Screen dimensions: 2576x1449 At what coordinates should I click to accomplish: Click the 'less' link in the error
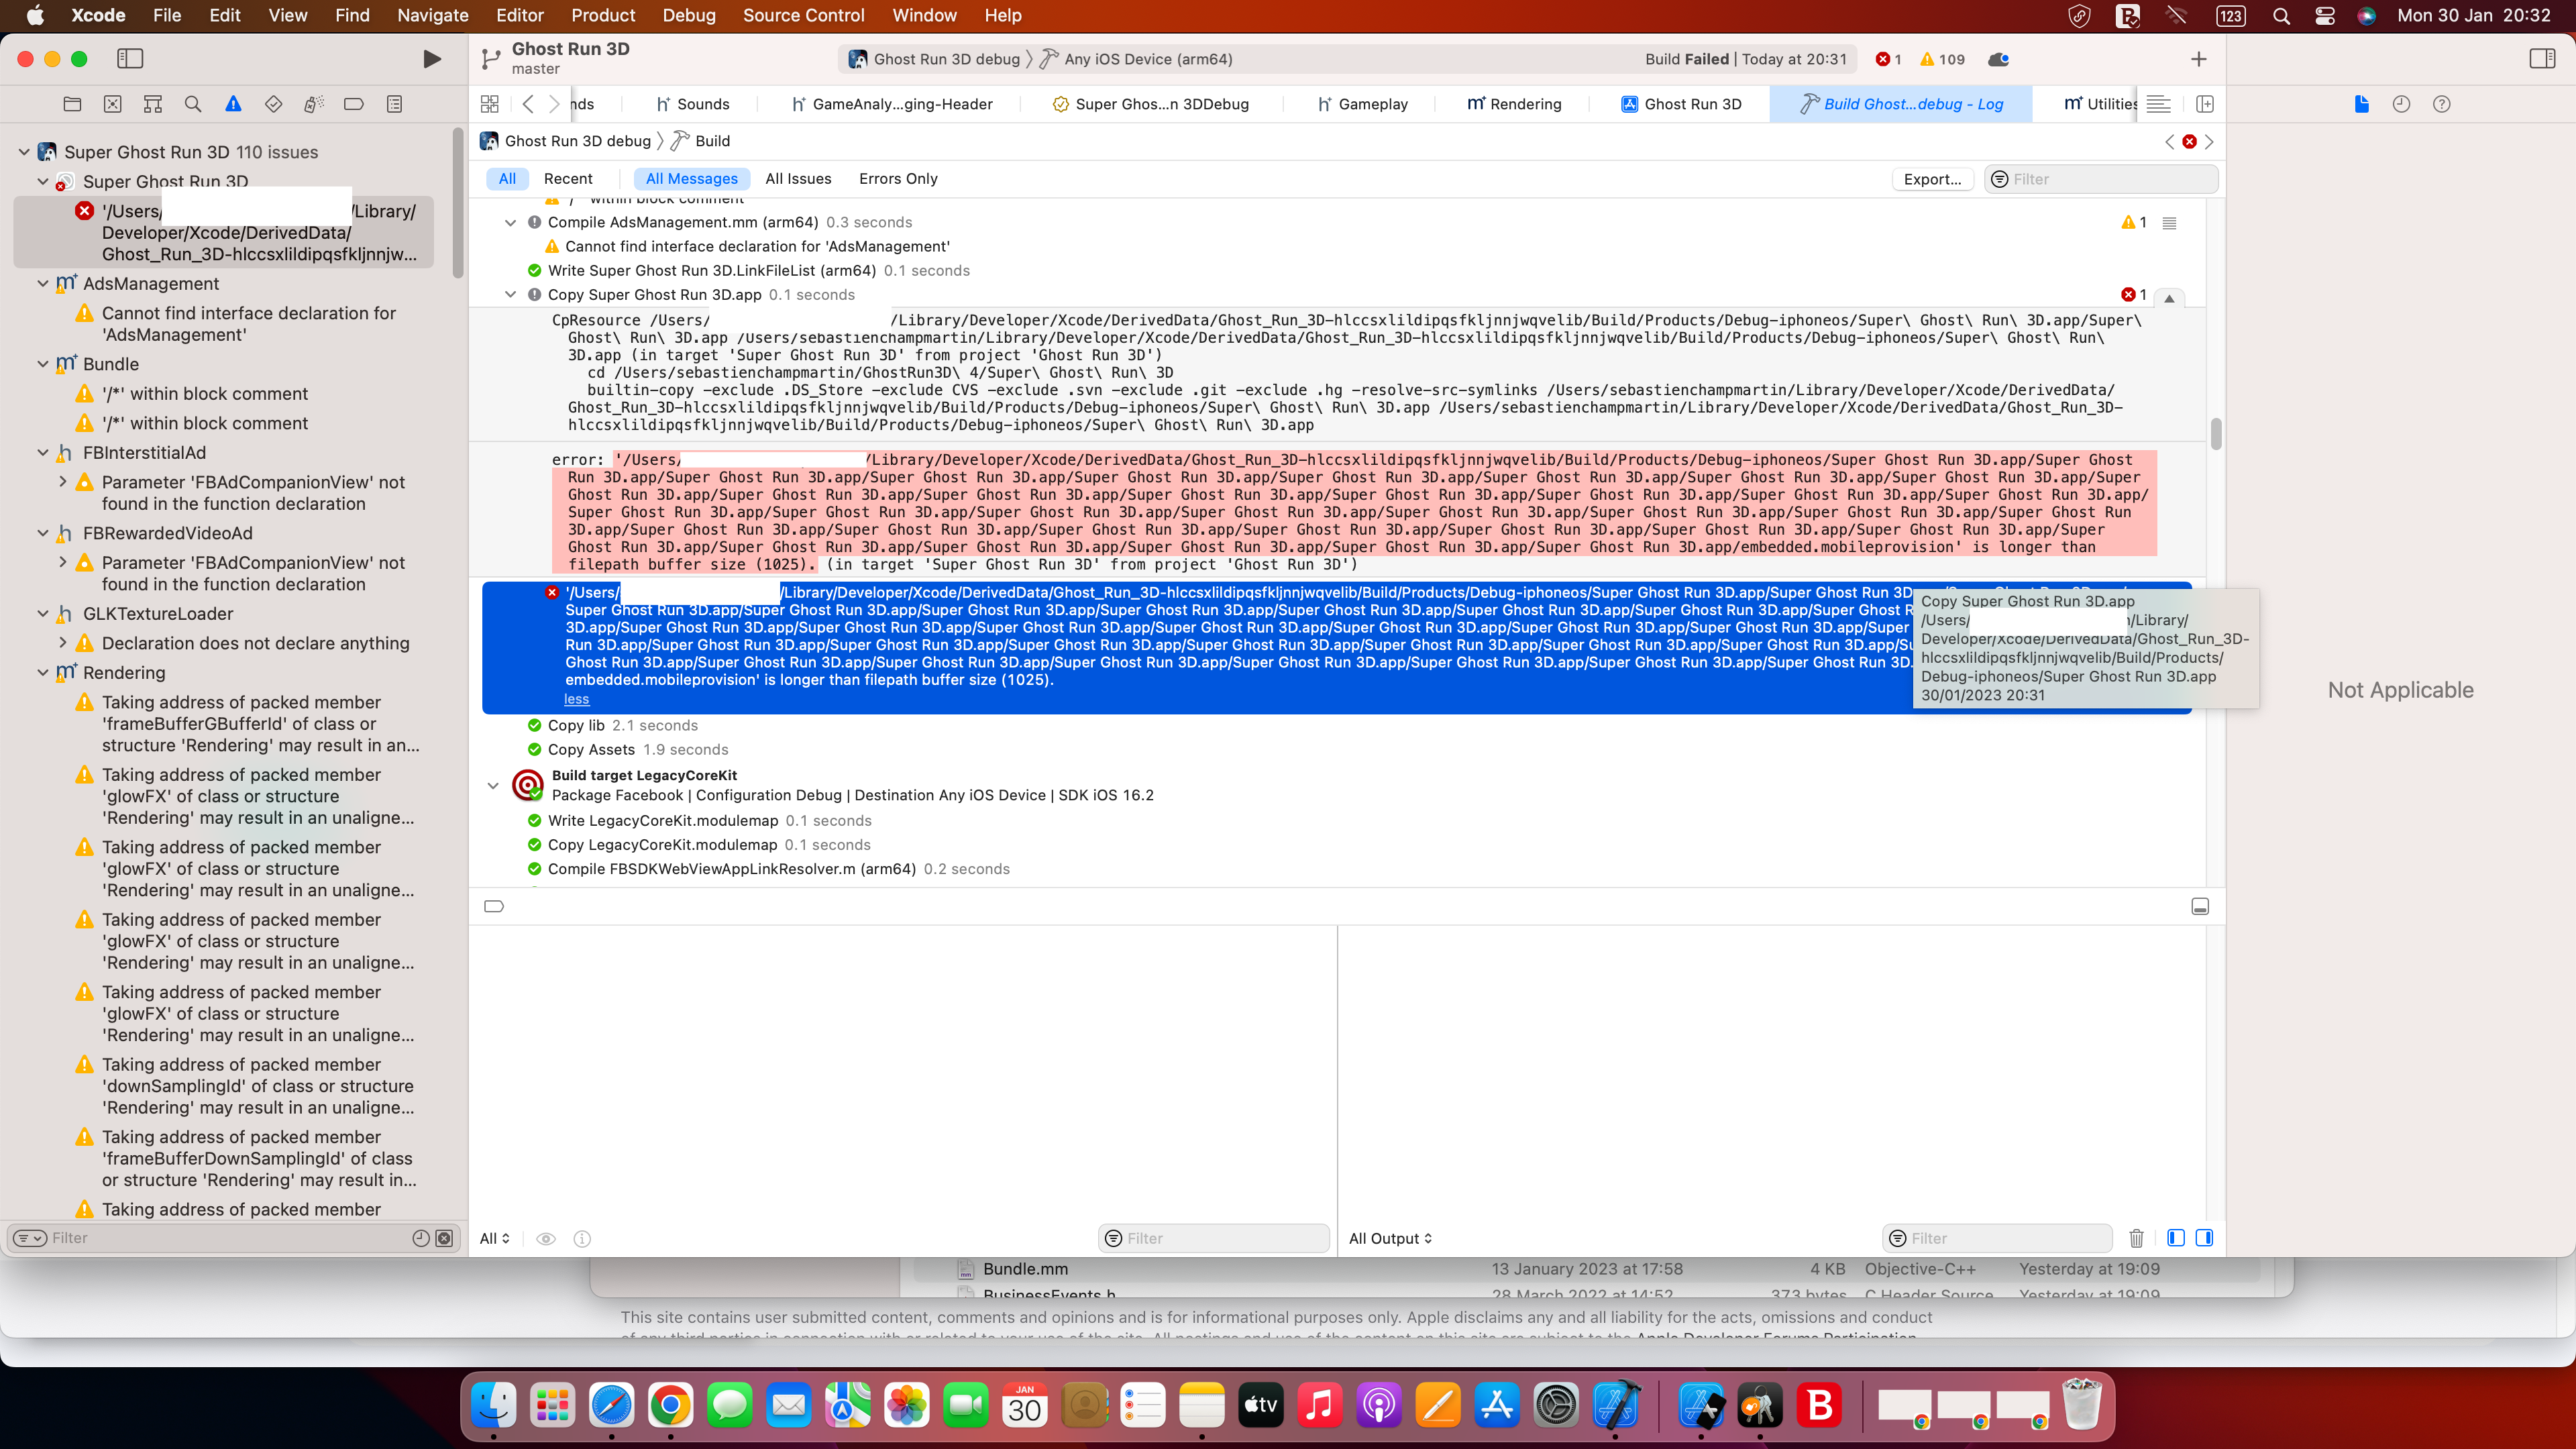click(576, 699)
